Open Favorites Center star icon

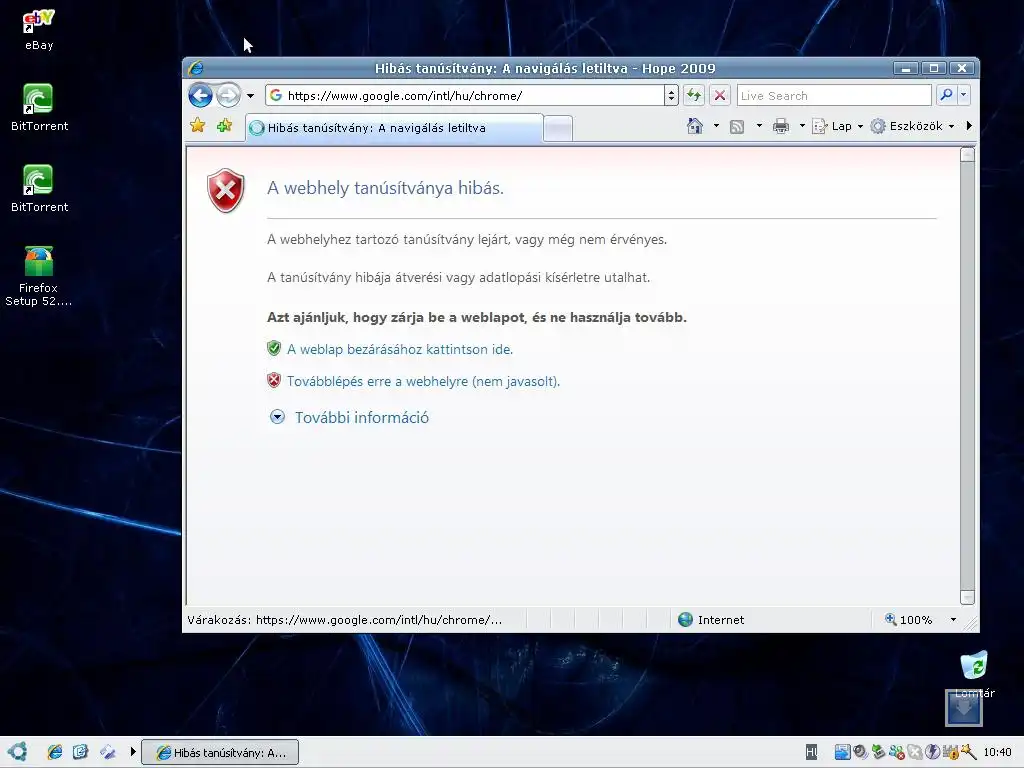(197, 125)
